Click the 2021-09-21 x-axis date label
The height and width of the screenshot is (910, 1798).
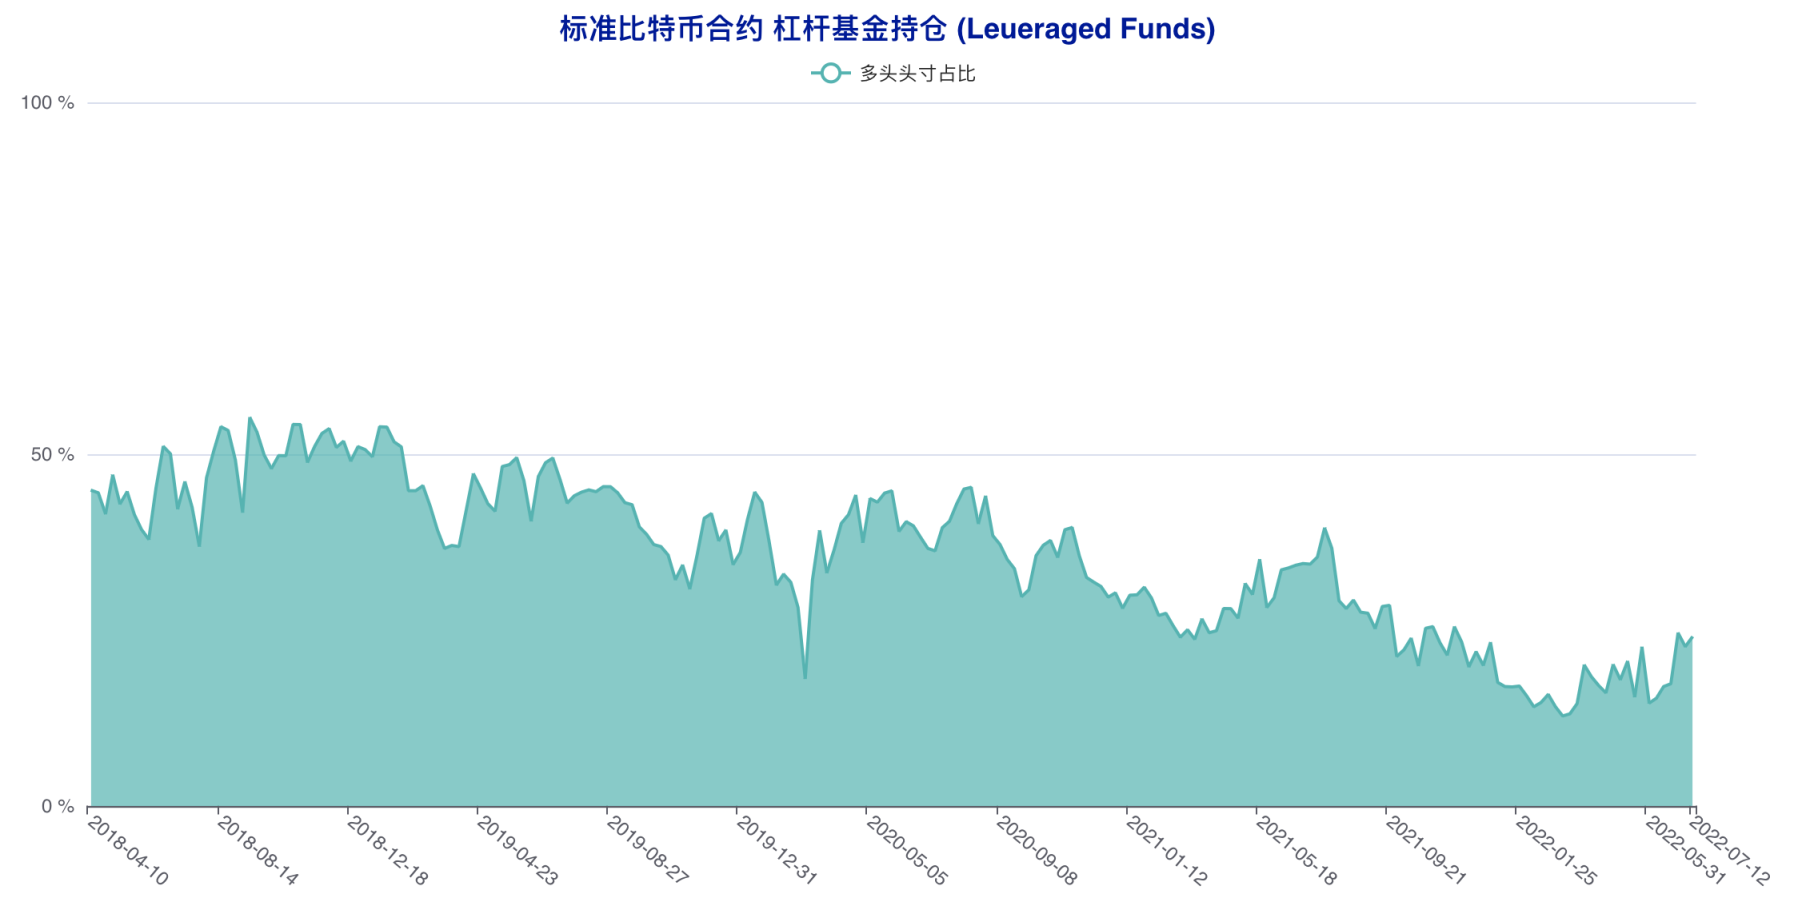pos(1426,851)
